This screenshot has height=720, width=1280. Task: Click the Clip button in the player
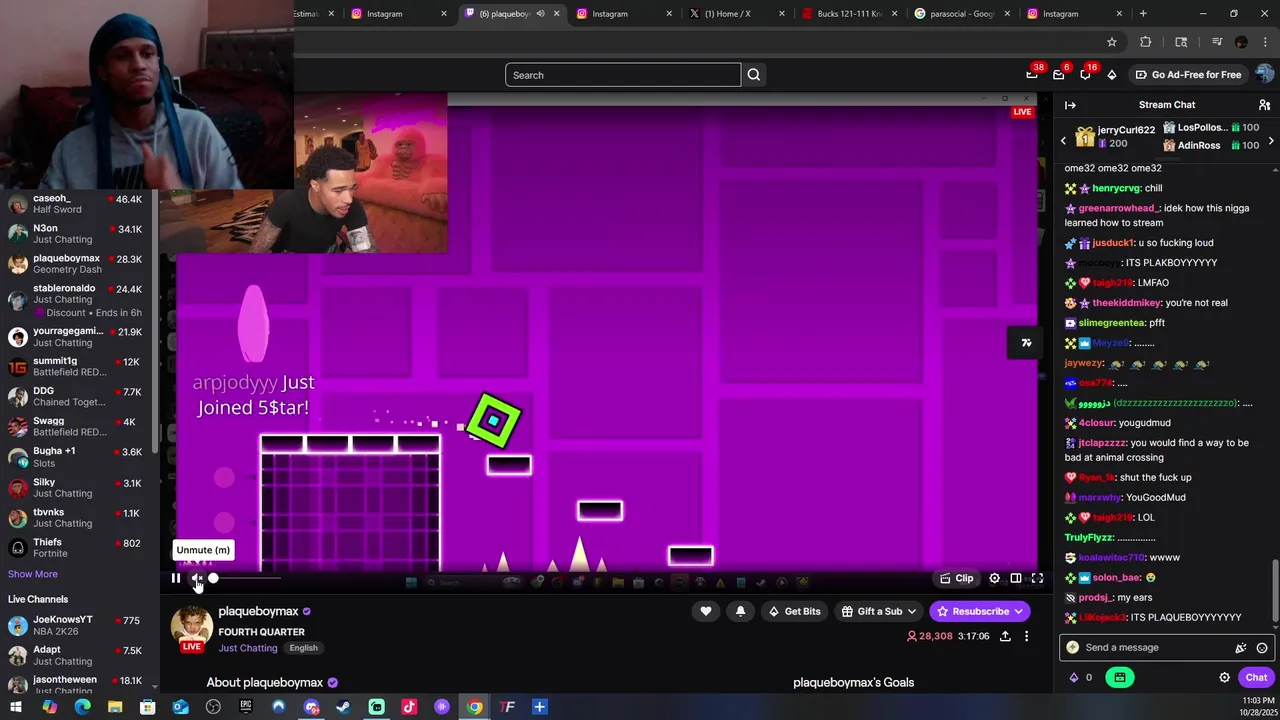coord(957,578)
